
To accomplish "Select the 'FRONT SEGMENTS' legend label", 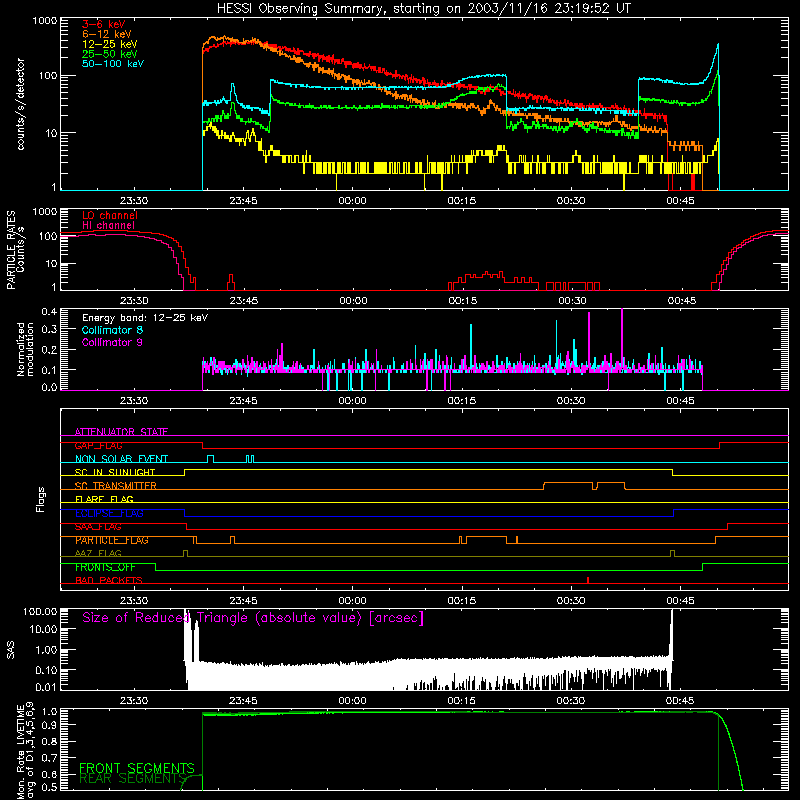I will (x=137, y=768).
